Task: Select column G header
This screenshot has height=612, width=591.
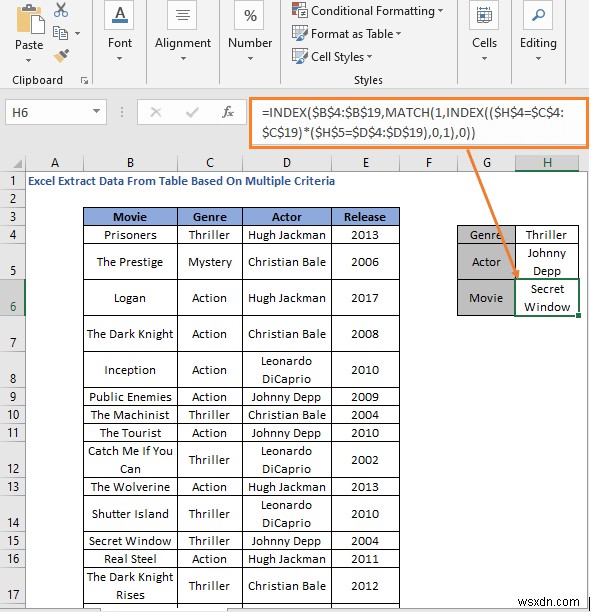Action: coord(486,163)
